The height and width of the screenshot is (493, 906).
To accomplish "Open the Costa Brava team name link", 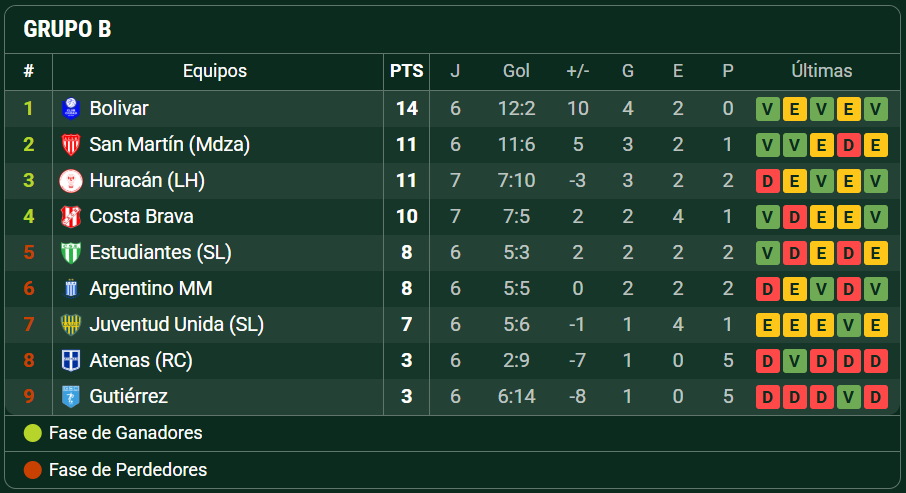I will click(x=142, y=217).
